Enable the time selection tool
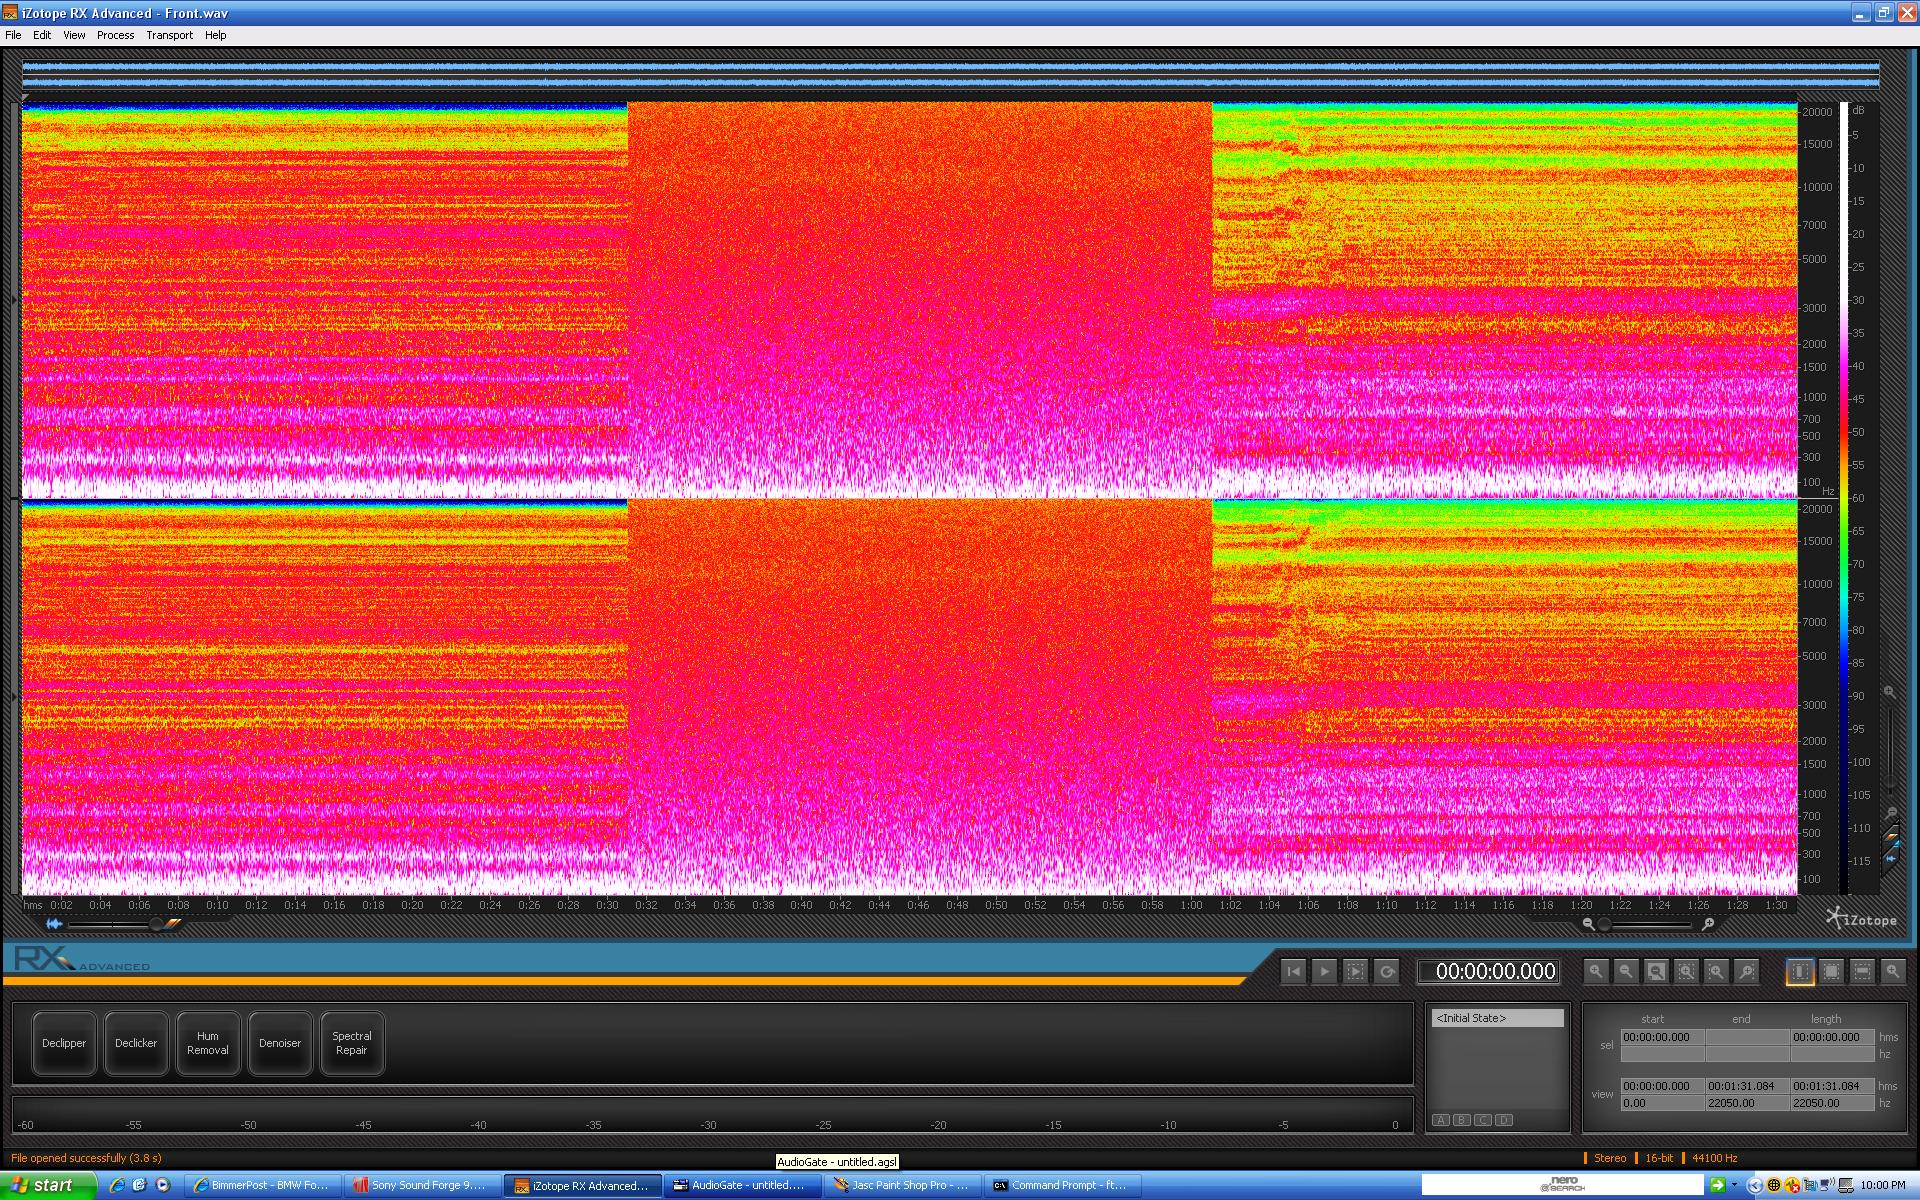 (1800, 971)
